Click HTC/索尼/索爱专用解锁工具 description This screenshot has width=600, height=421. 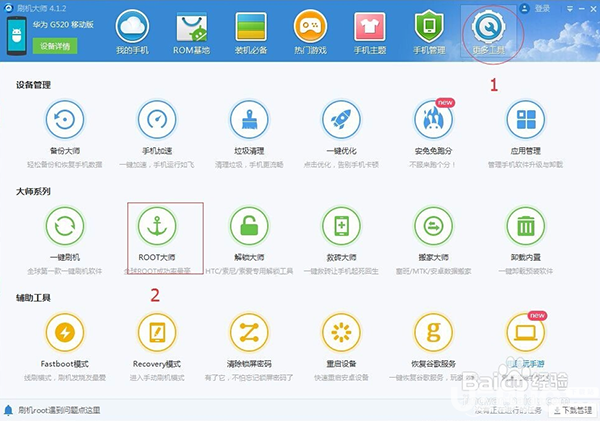[x=249, y=271]
